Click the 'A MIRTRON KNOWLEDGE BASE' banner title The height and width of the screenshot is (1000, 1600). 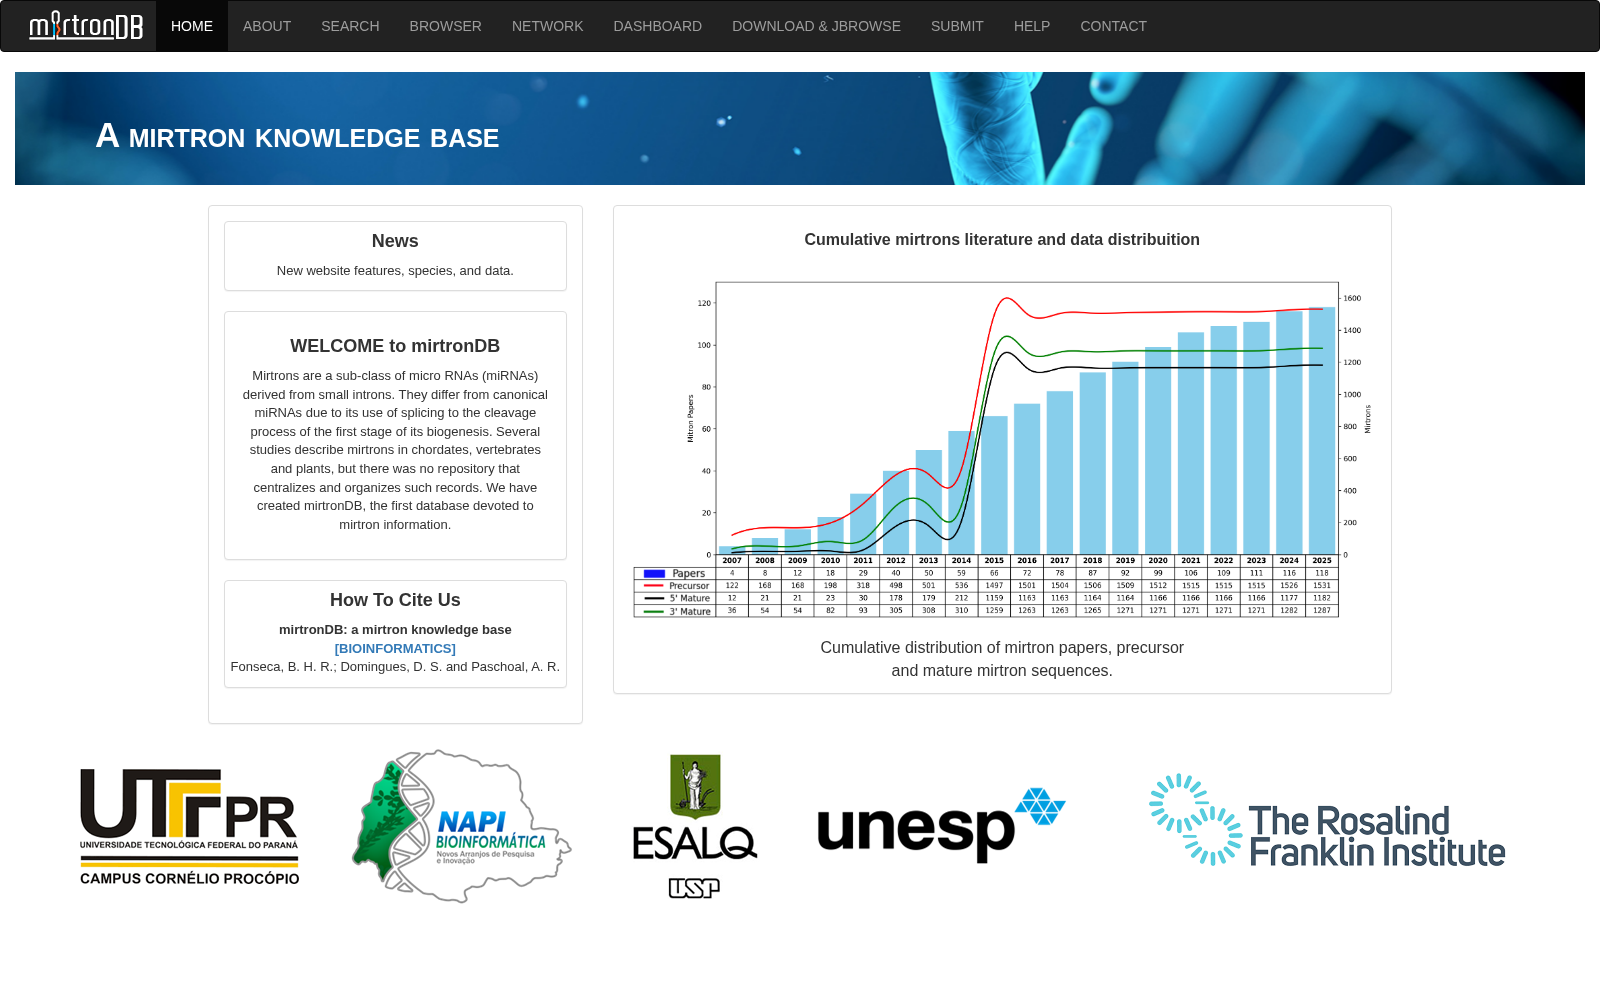(297, 136)
